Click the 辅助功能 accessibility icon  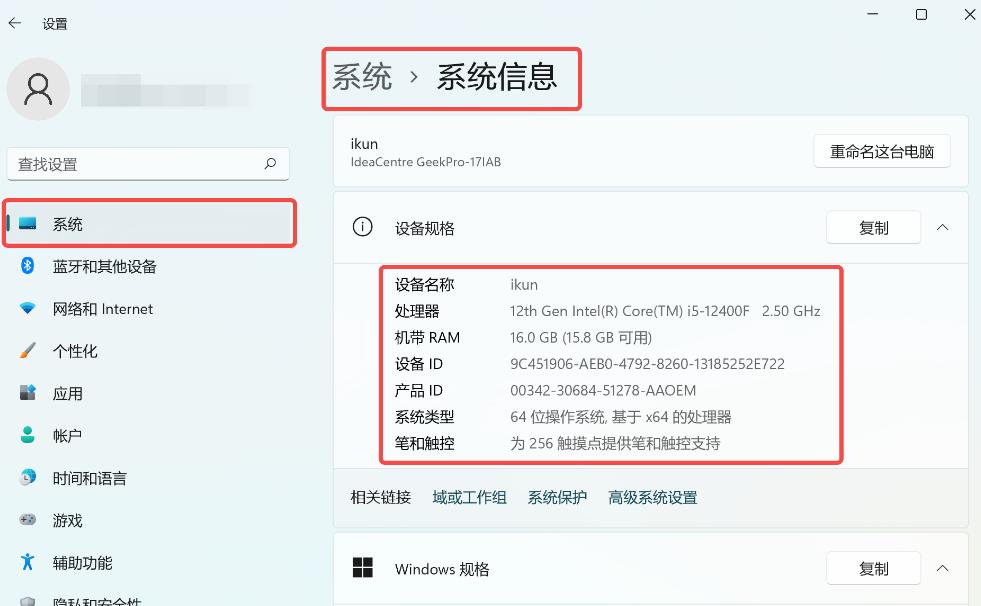[x=28, y=562]
